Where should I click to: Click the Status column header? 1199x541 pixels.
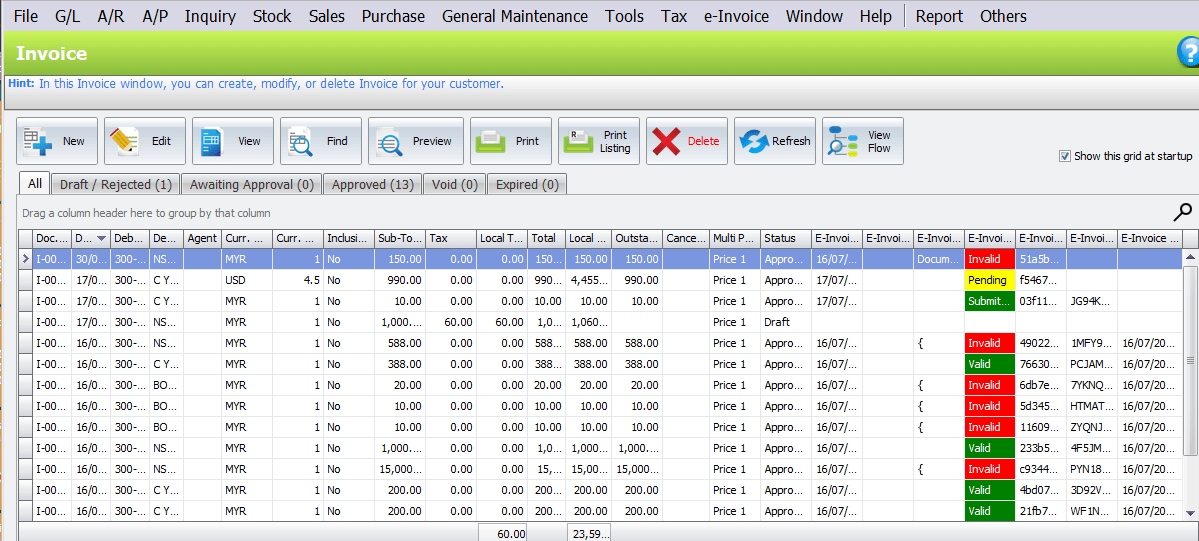(786, 238)
